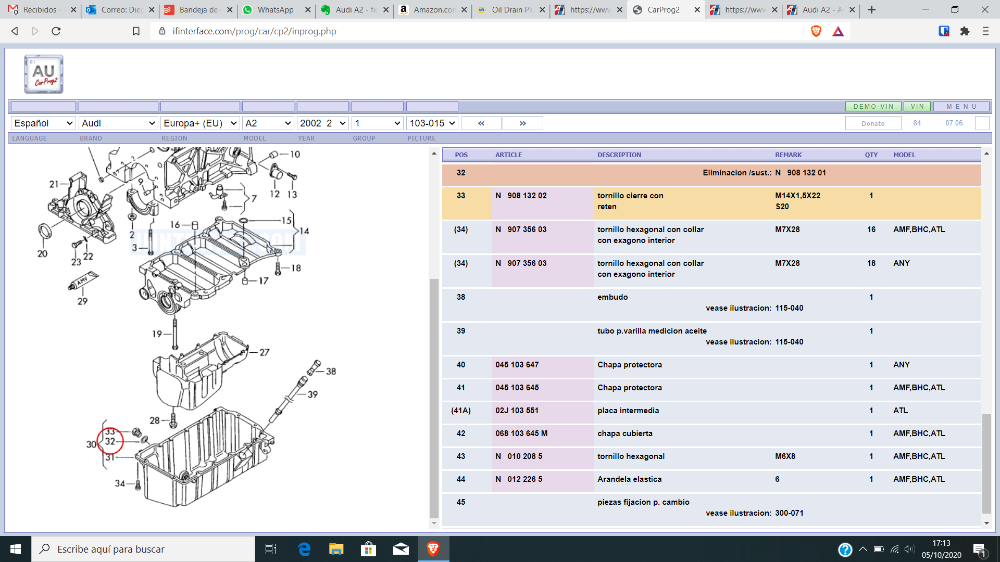1000x562 pixels.
Task: Open the browser extensions puzzle icon
Action: (x=965, y=31)
